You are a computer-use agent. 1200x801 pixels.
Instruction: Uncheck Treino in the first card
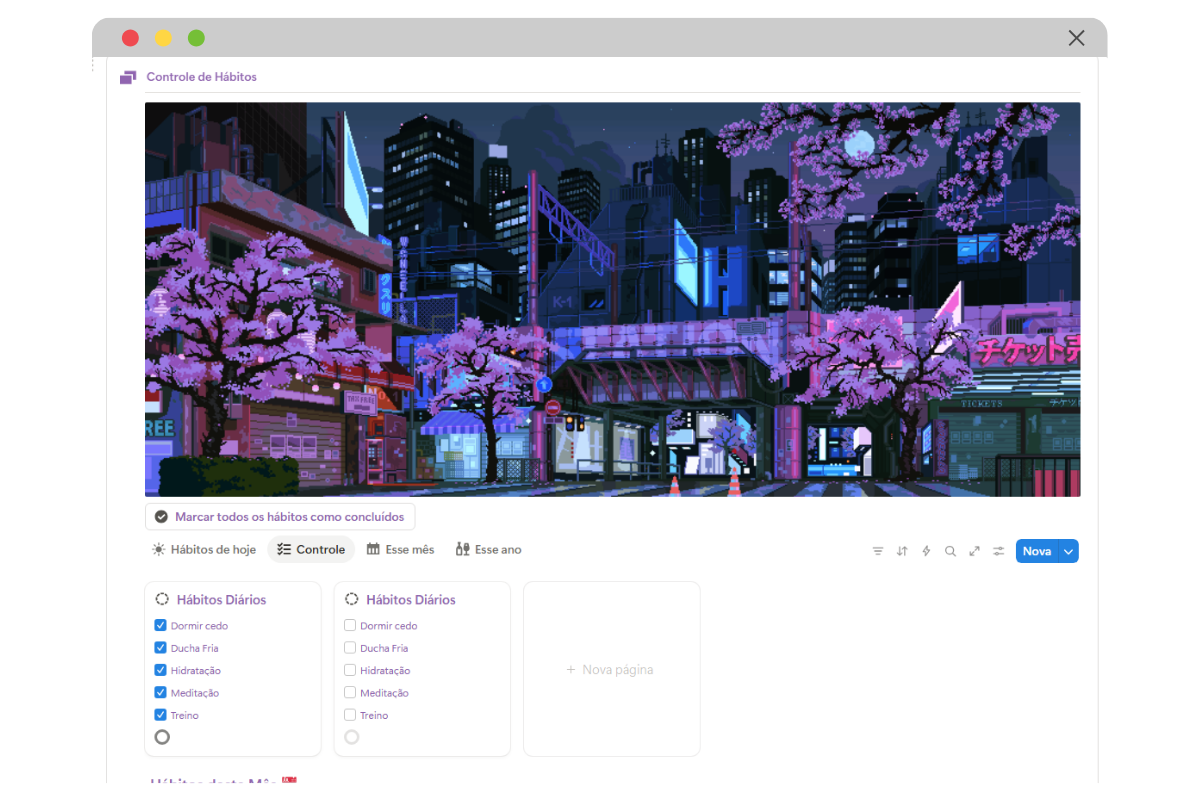[x=160, y=715]
